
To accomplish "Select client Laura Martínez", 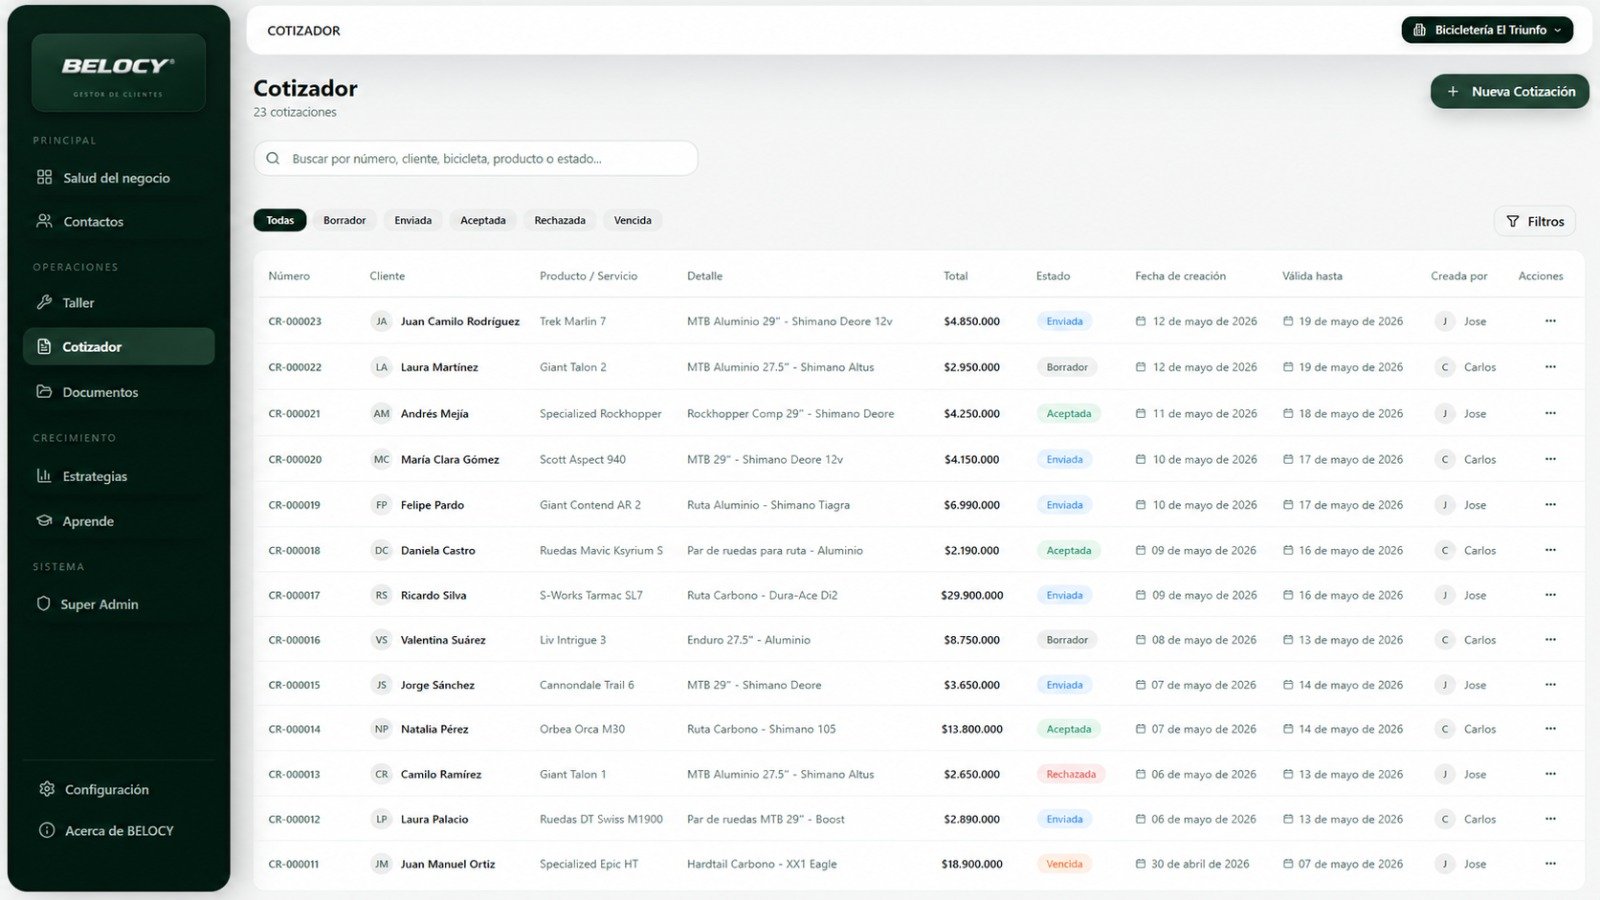I will pos(439,367).
